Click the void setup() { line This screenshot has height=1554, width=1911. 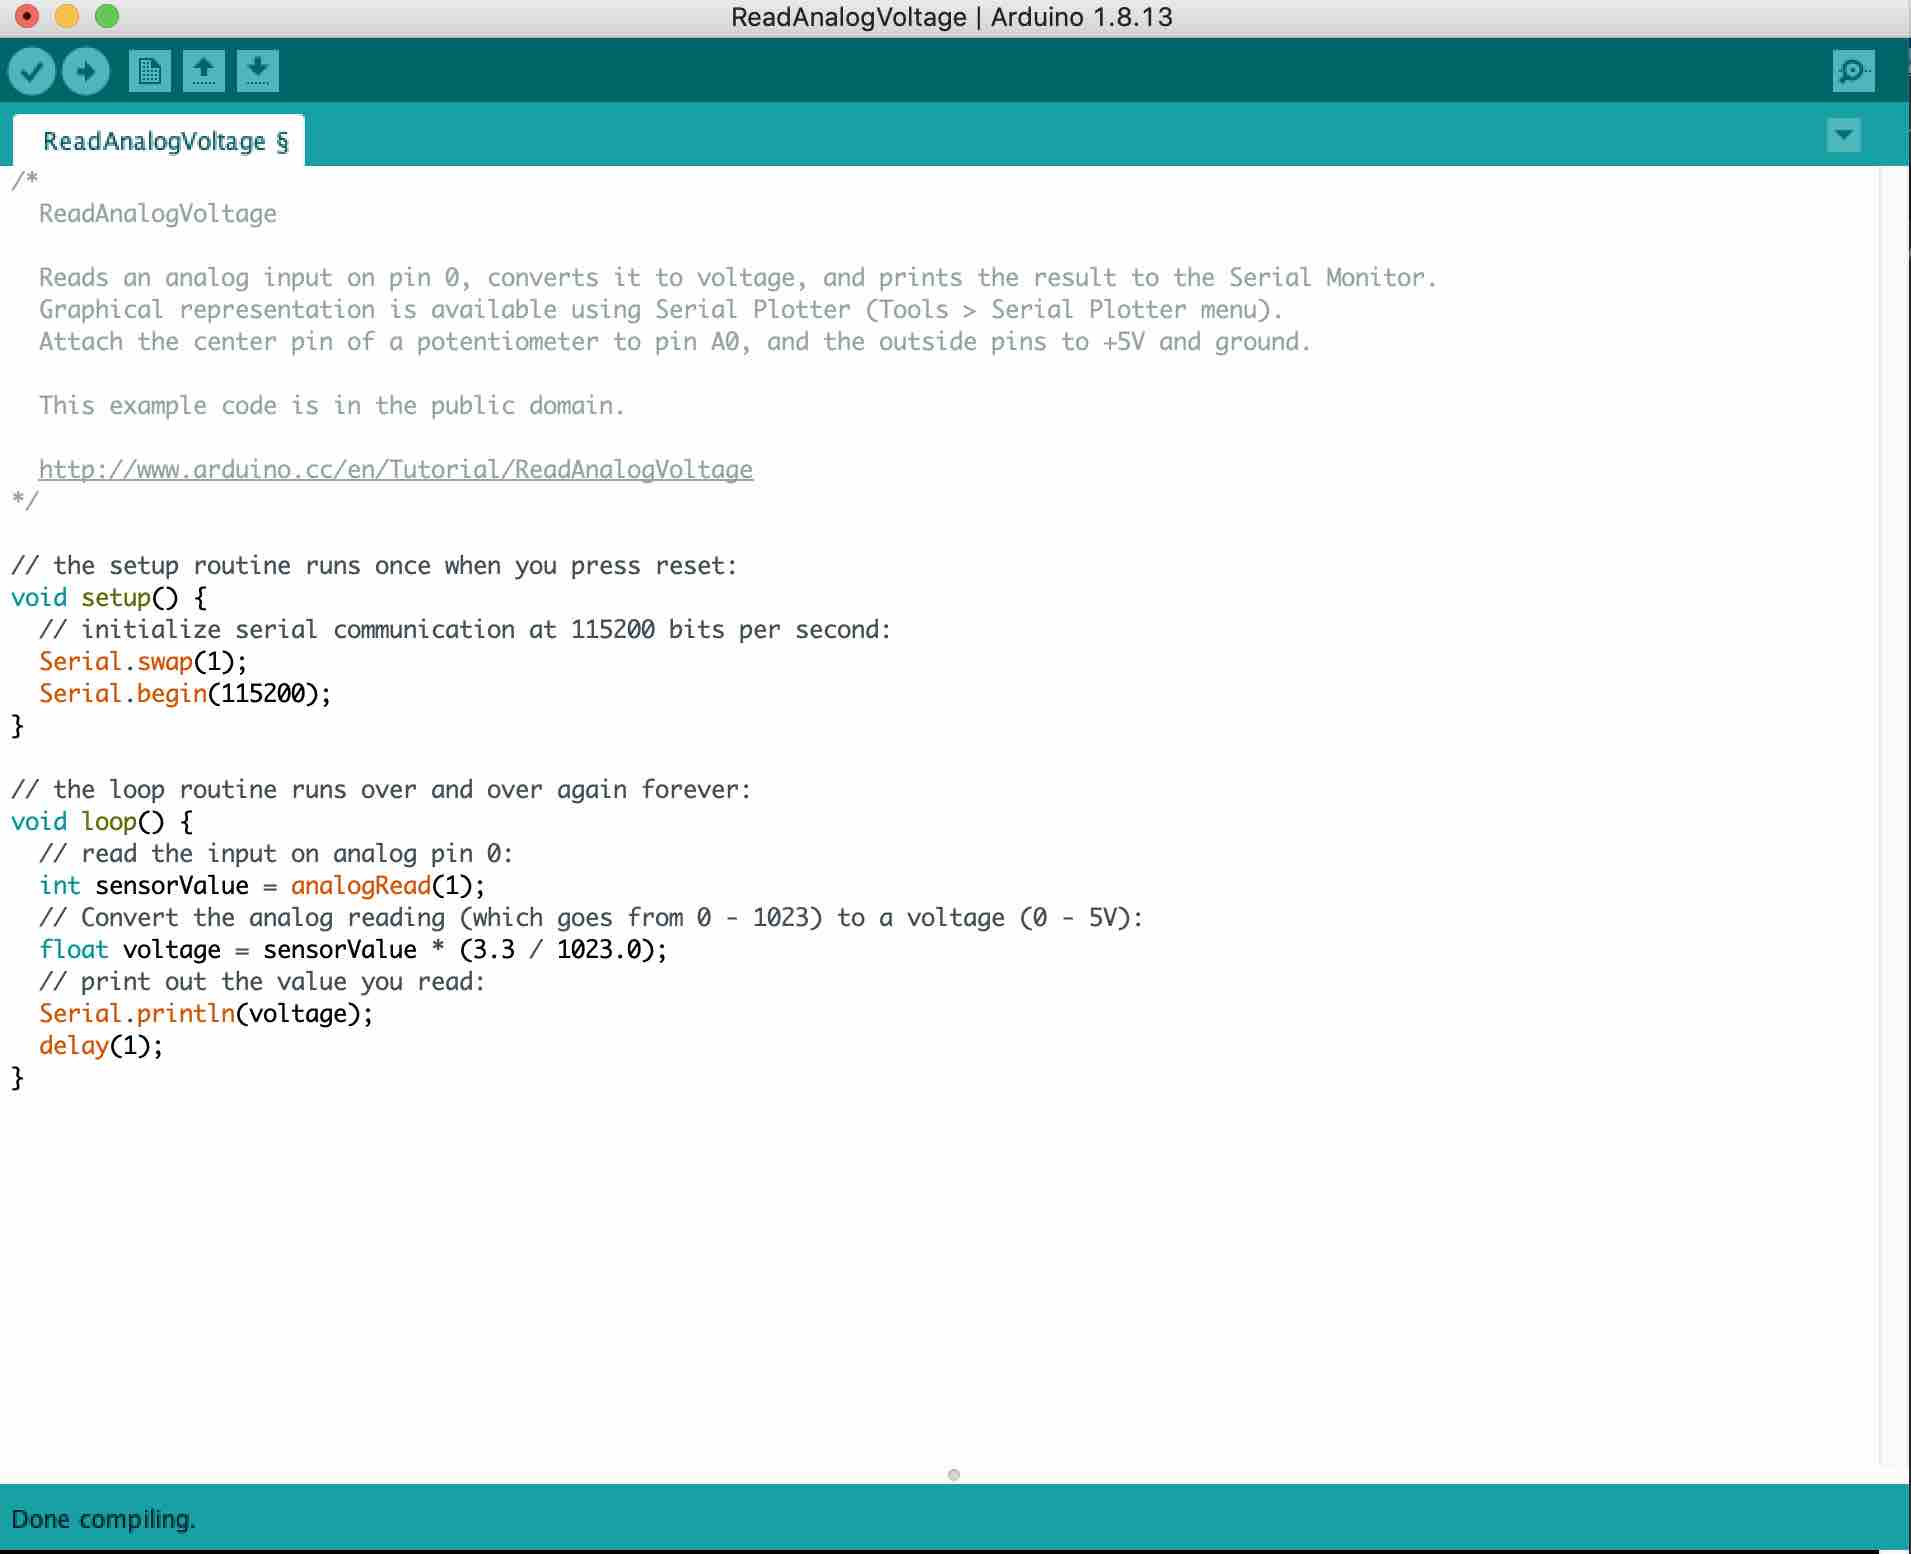pos(110,597)
